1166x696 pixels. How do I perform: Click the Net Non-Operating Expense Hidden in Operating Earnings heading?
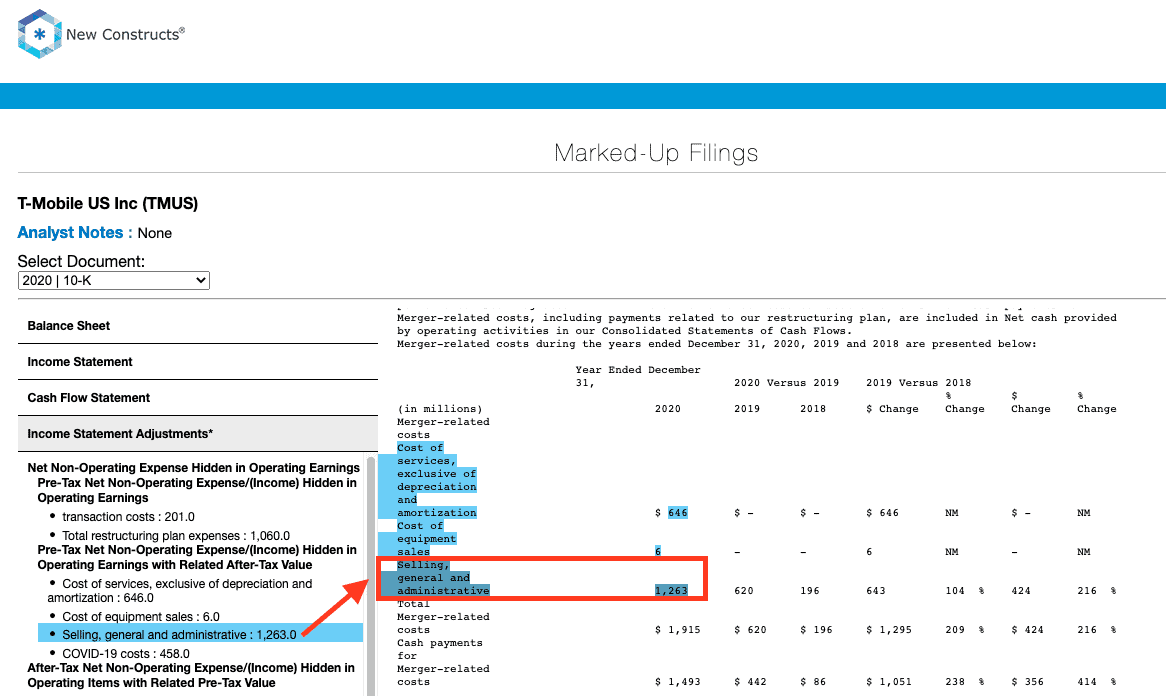(193, 468)
